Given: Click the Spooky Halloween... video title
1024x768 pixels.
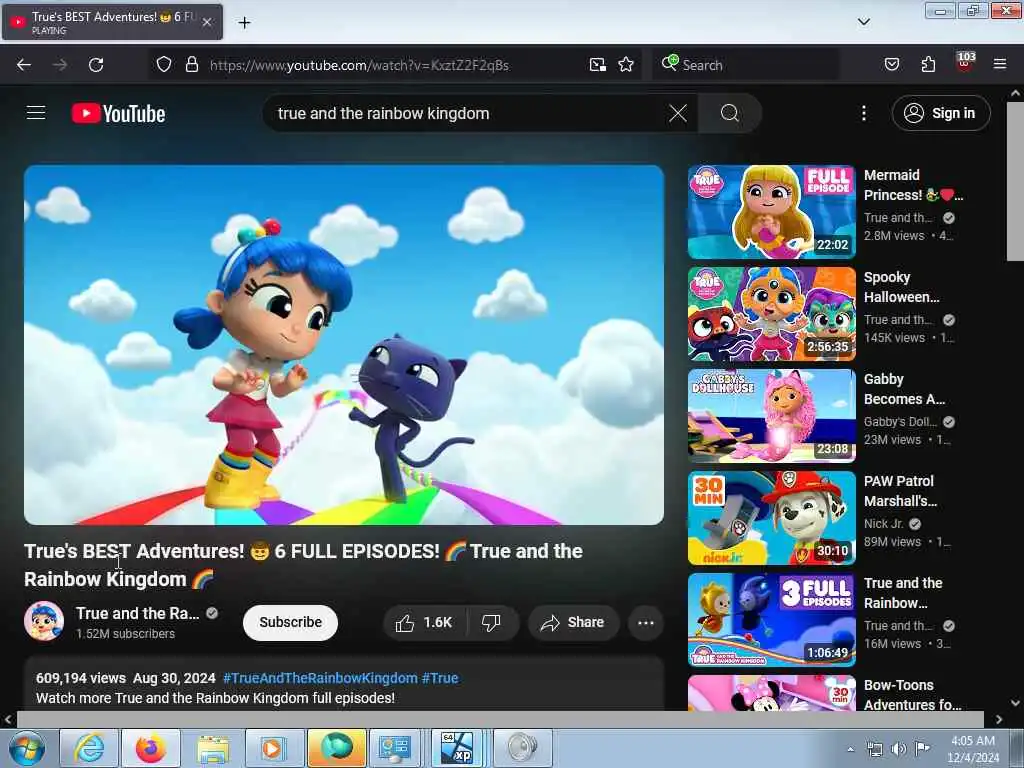Looking at the screenshot, I should [902, 287].
